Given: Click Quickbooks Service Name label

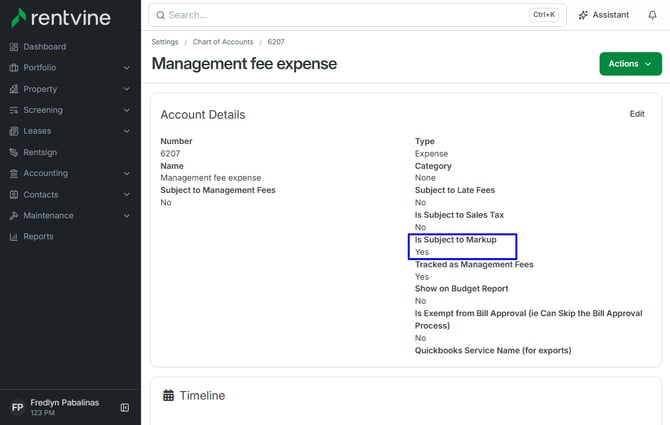Looking at the screenshot, I should pyautogui.click(x=493, y=350).
